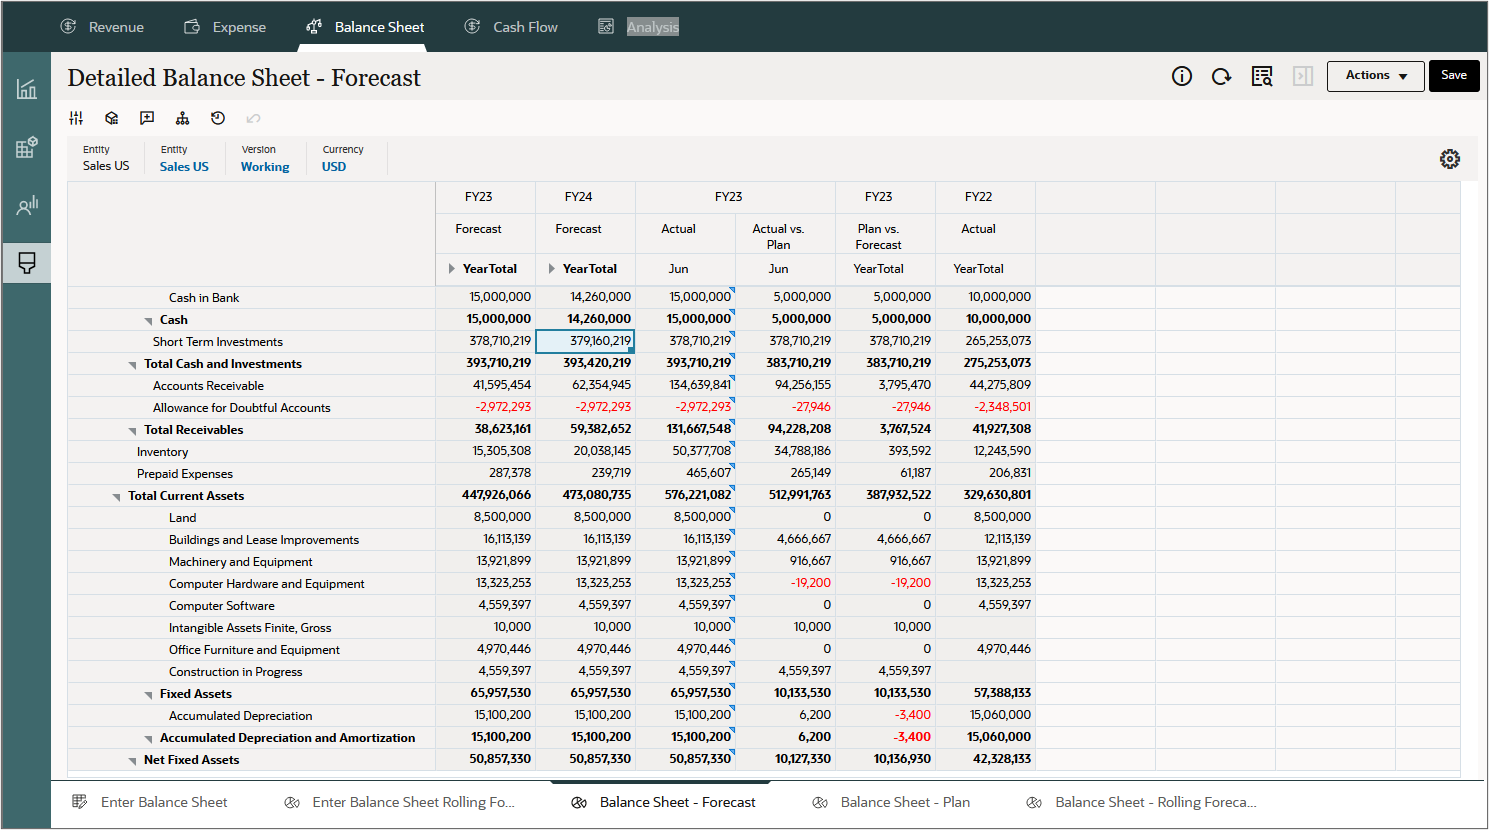The width and height of the screenshot is (1489, 830).
Task: Open Balance Sheet - Plan bottom tab
Action: click(905, 802)
